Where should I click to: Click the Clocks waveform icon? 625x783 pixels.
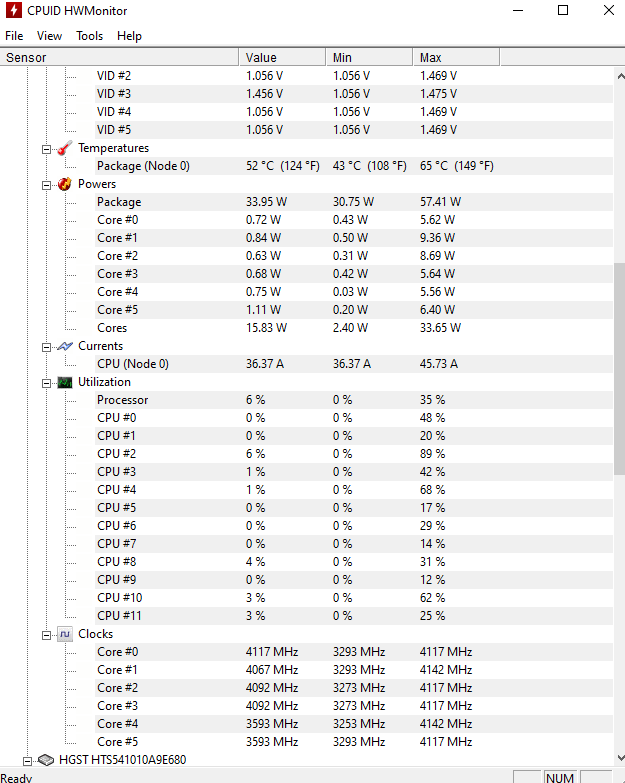(65, 634)
